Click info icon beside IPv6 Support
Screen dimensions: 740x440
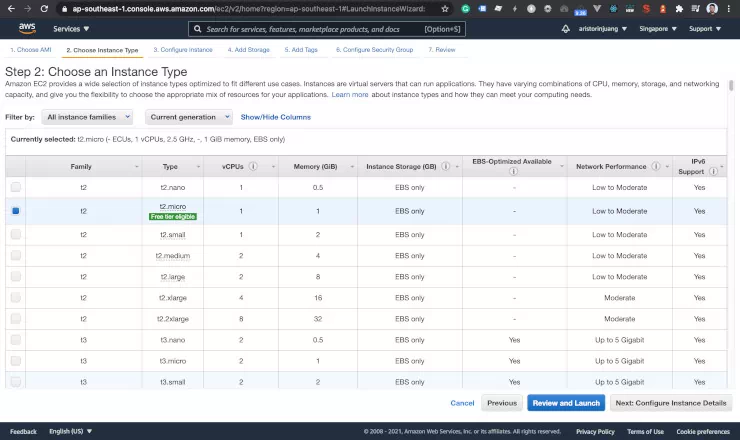[x=713, y=171]
